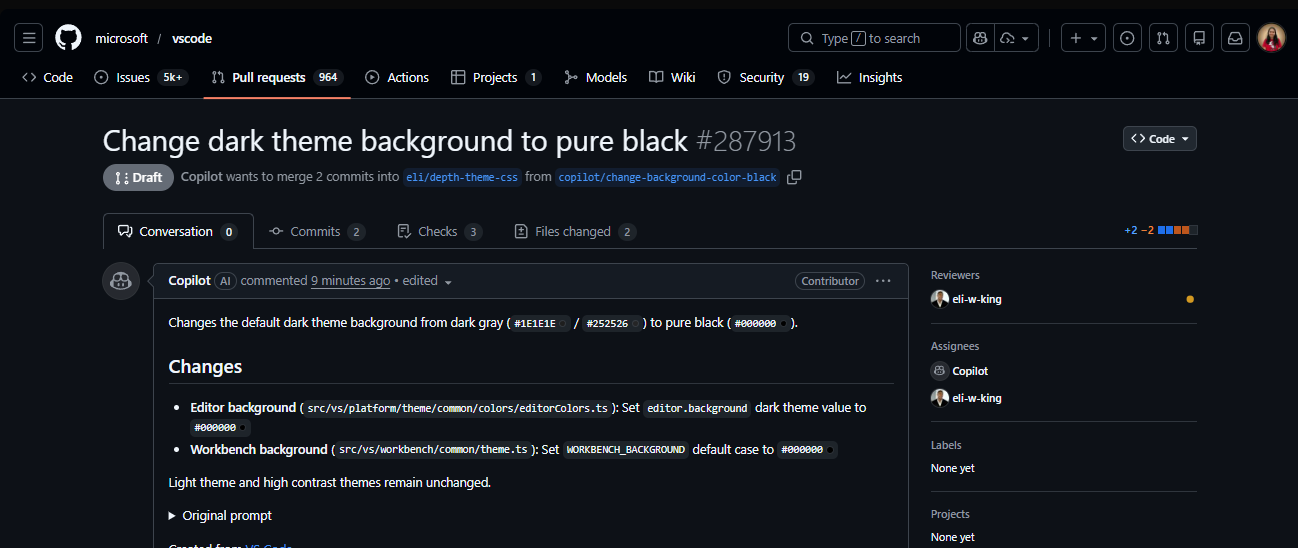1298x548 pixels.
Task: Click the #252526 color swatch dot
Action: 636,323
